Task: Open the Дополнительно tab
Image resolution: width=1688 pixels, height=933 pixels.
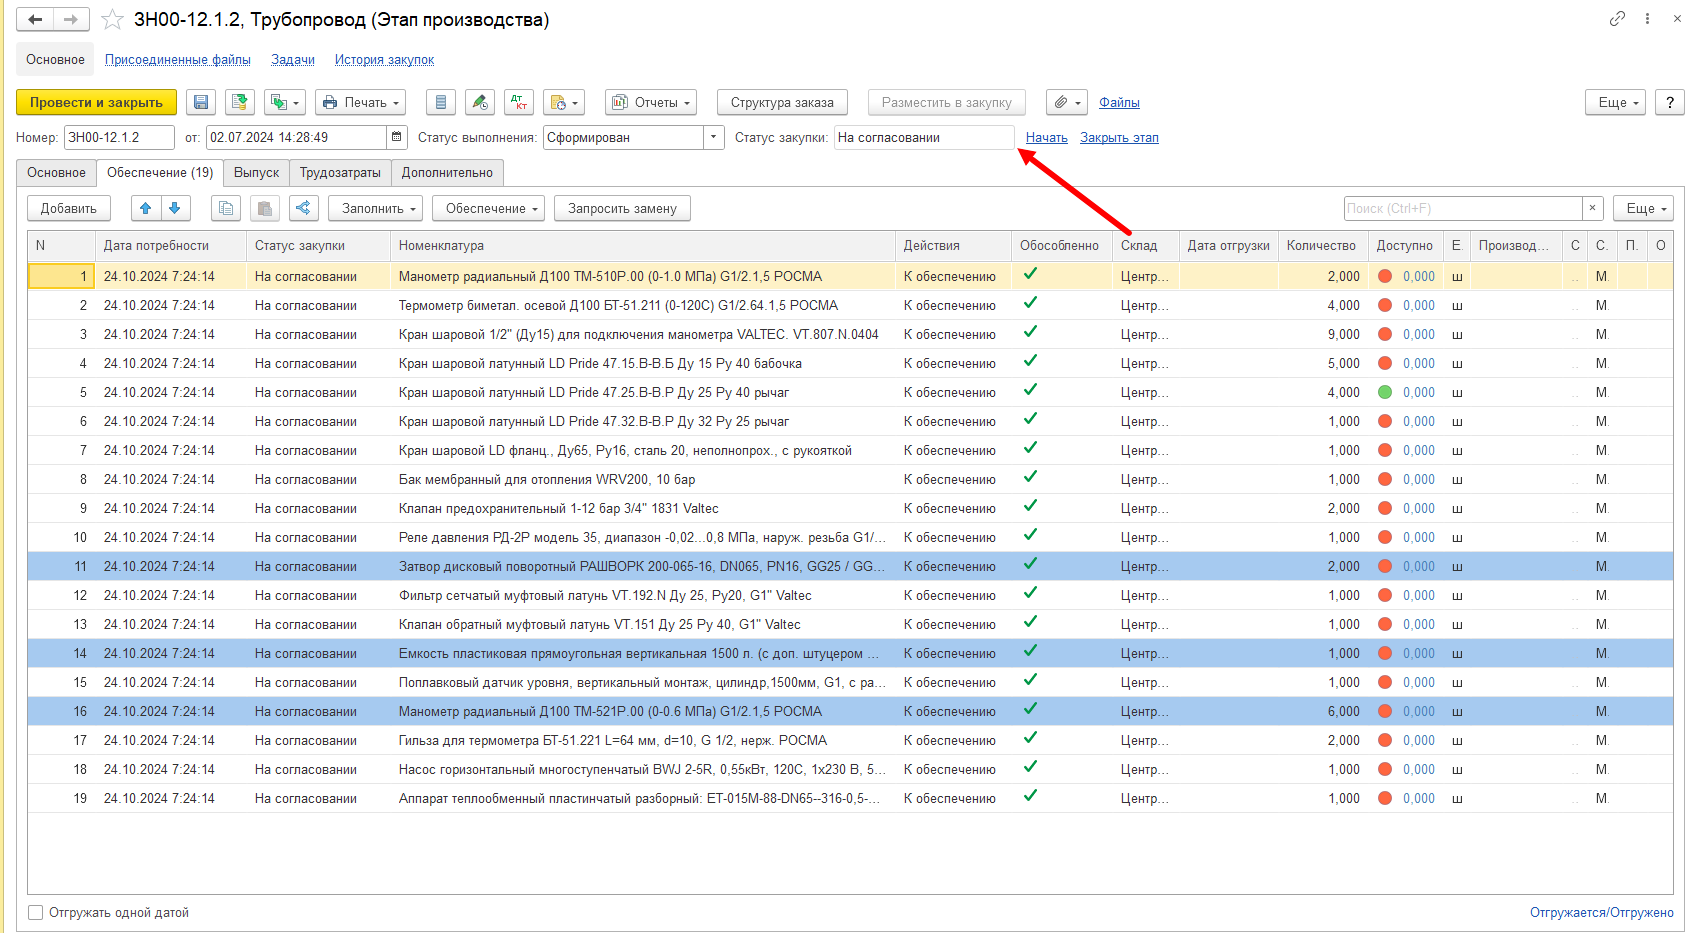Action: 447,173
